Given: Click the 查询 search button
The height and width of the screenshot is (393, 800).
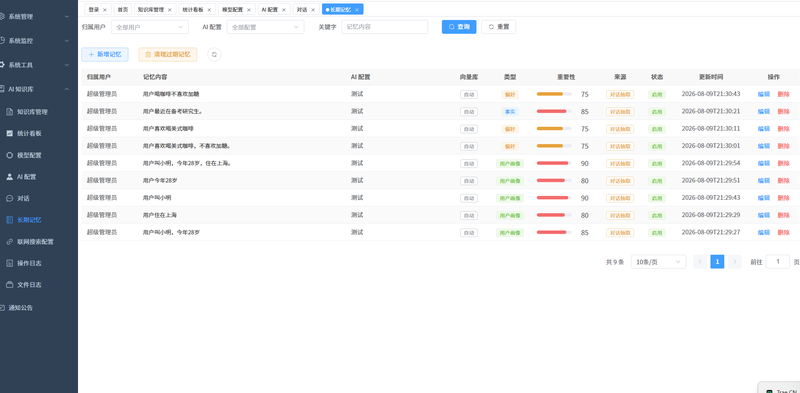Looking at the screenshot, I should click(x=459, y=27).
